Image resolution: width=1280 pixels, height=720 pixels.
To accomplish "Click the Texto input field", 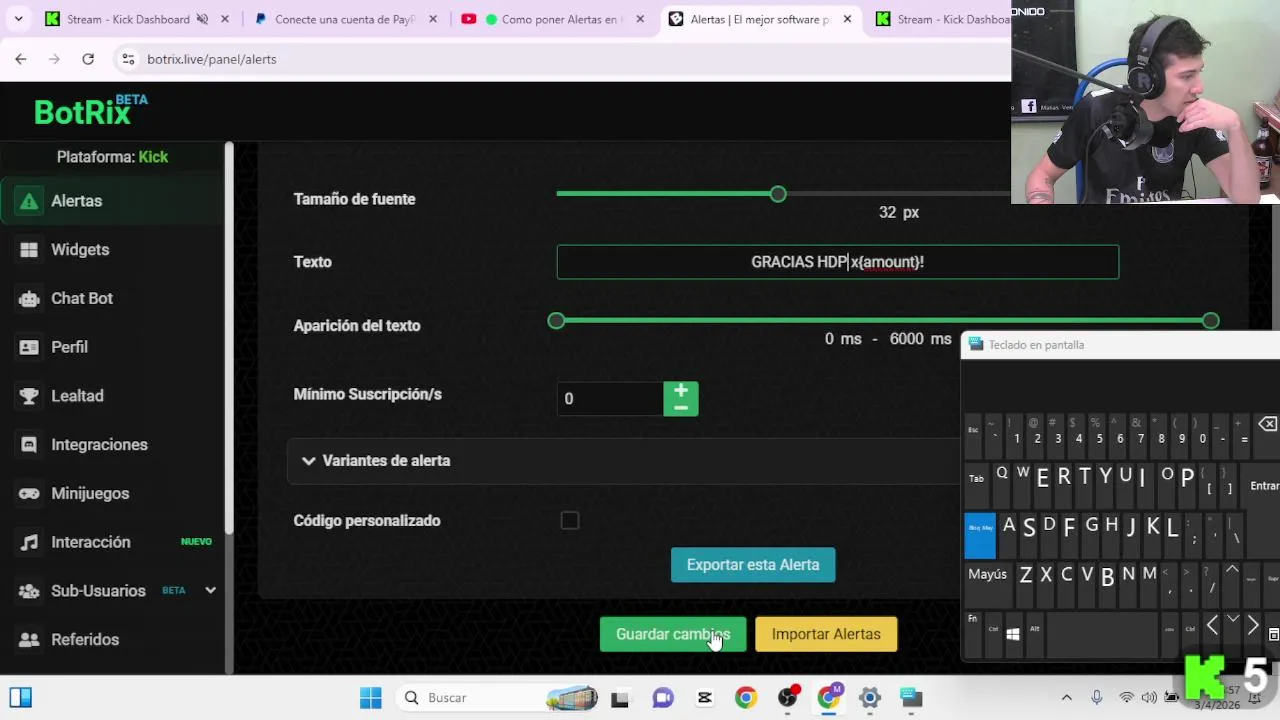I will click(x=838, y=262).
